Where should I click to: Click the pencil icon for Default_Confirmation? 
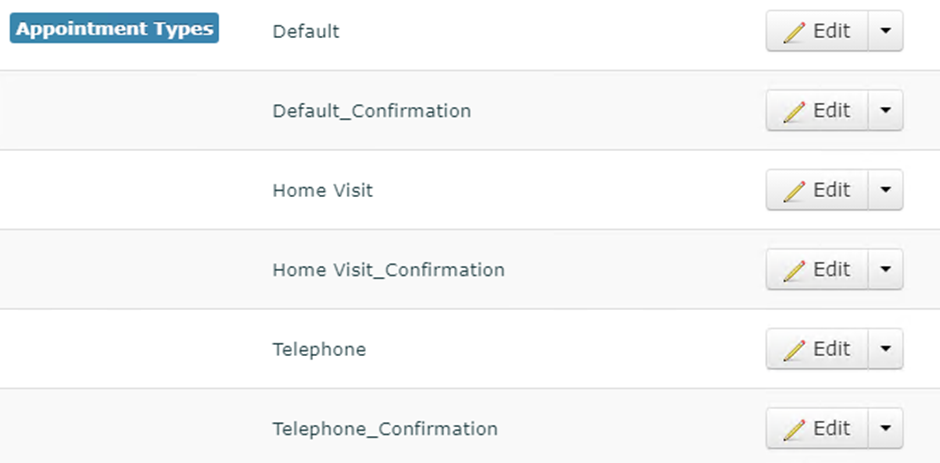[x=795, y=111]
